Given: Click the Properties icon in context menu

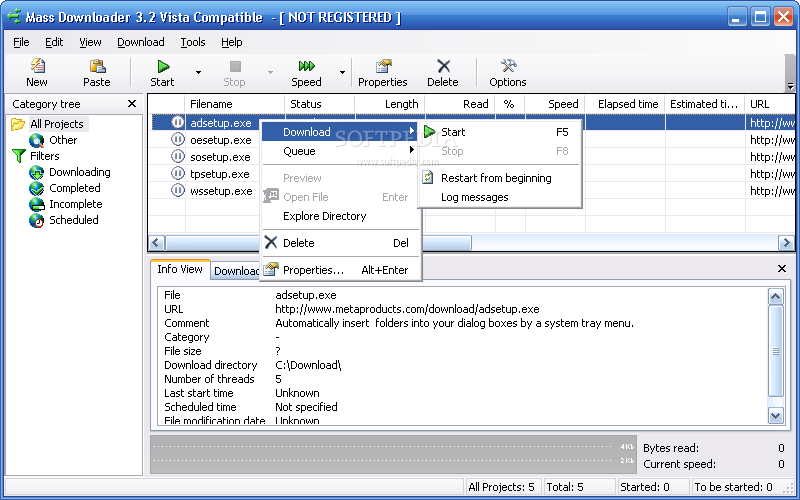Looking at the screenshot, I should tap(271, 269).
